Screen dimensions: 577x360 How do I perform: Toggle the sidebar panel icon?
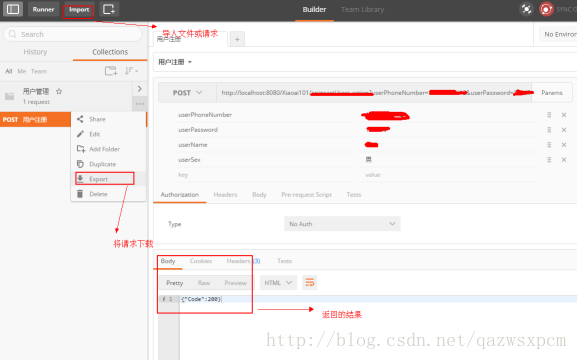click(13, 9)
